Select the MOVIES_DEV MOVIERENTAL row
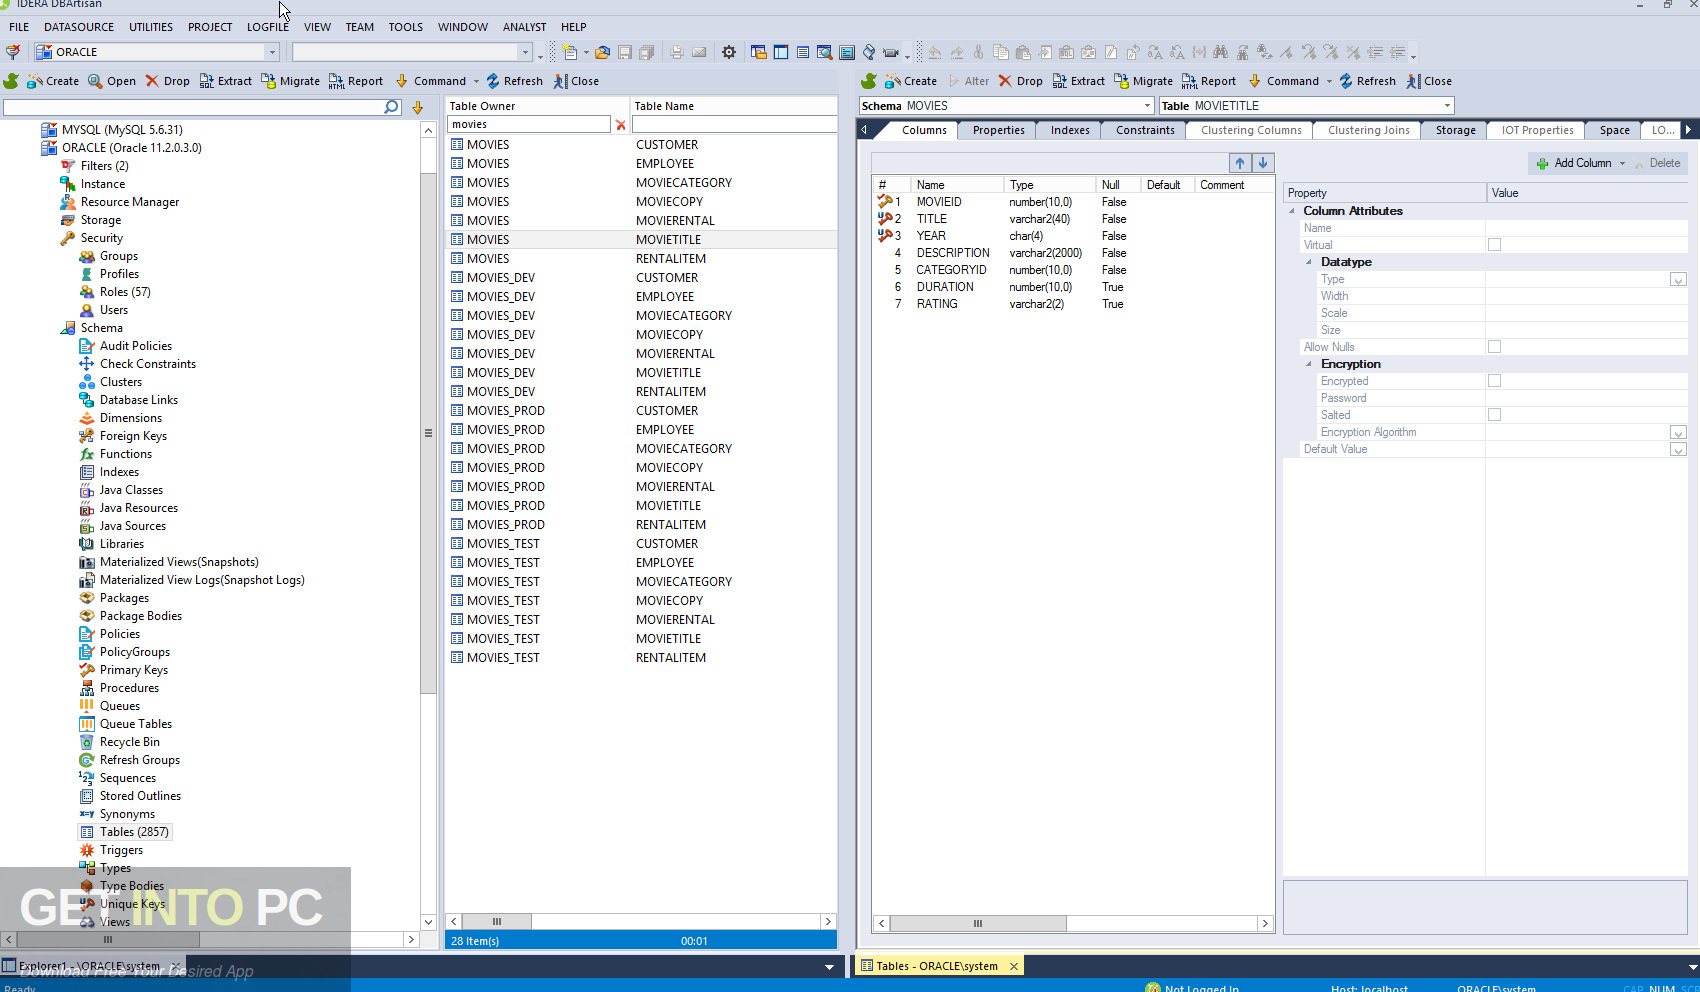The width and height of the screenshot is (1700, 992). click(x=641, y=354)
